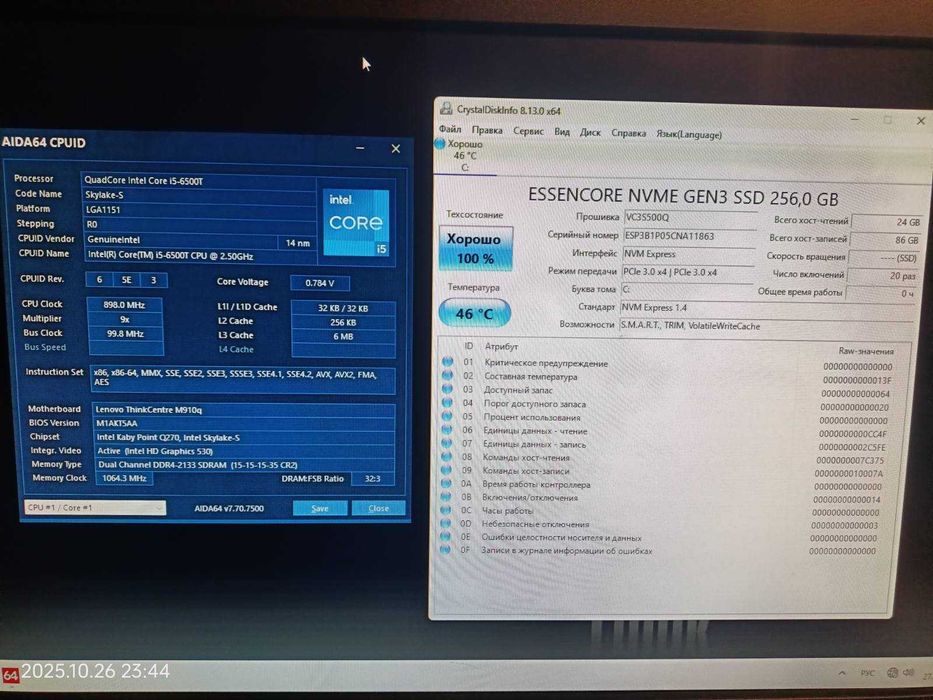This screenshot has height=700, width=933.
Task: Click the 46 °C temperature button
Action: pos(474,313)
